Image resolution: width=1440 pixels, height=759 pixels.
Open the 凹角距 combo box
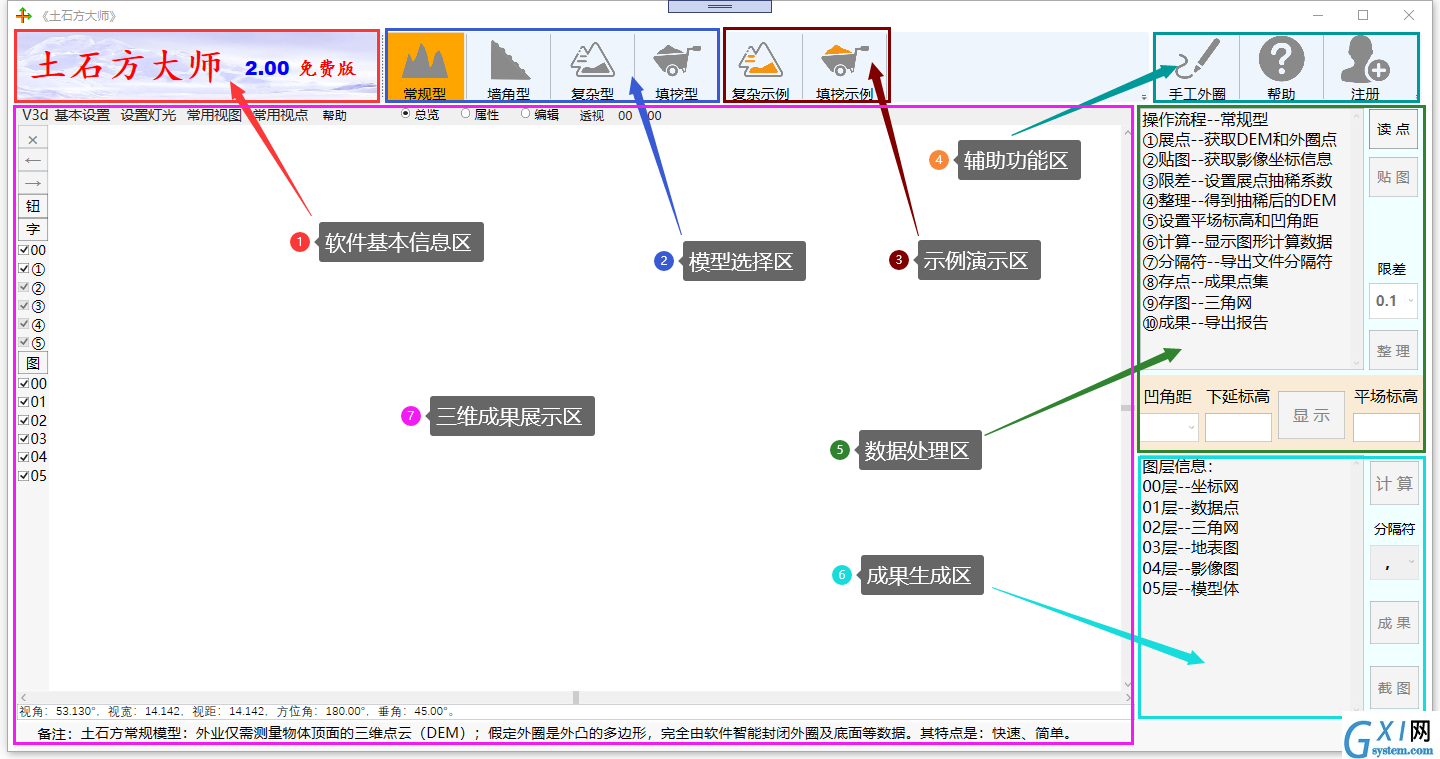click(1170, 426)
